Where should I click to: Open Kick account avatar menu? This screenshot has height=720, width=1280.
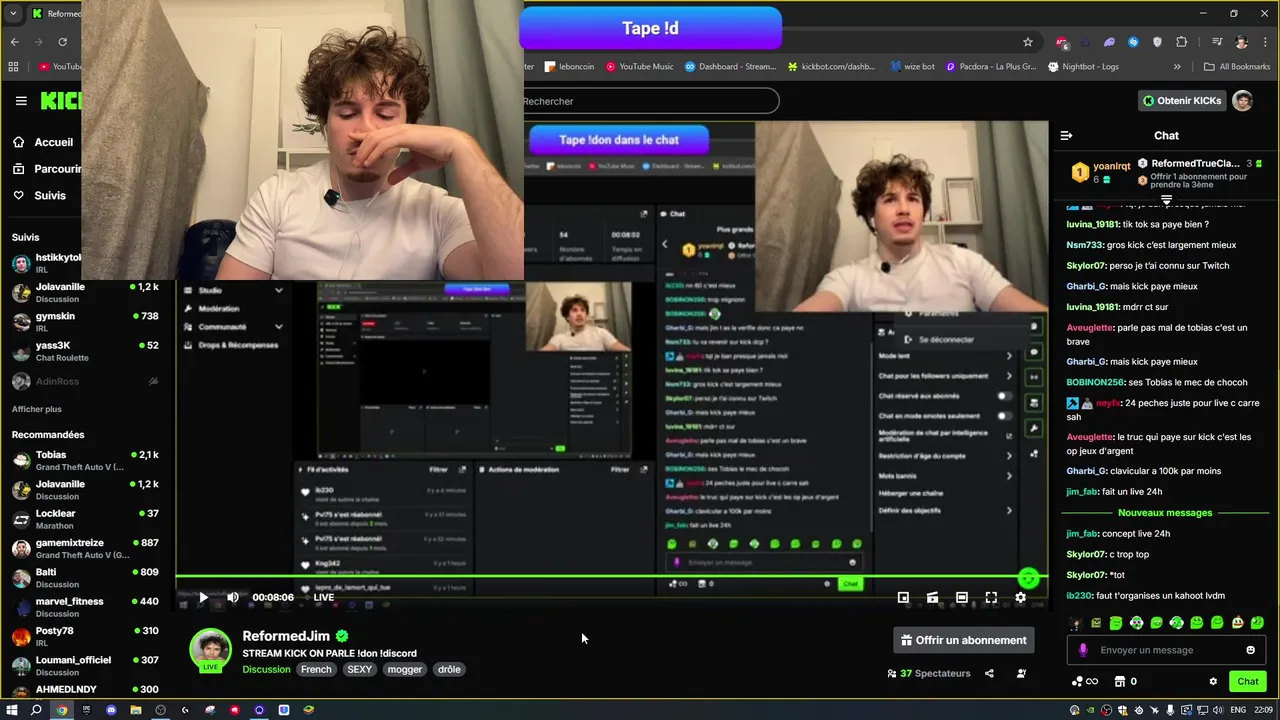1242,100
